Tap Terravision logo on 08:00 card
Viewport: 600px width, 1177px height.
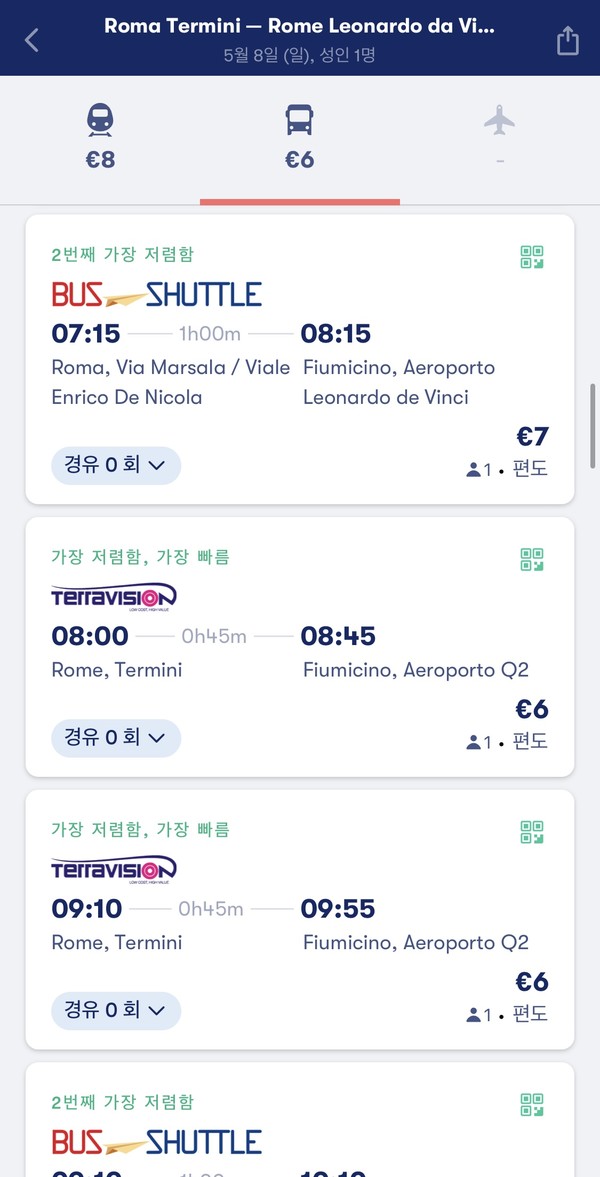(x=114, y=597)
